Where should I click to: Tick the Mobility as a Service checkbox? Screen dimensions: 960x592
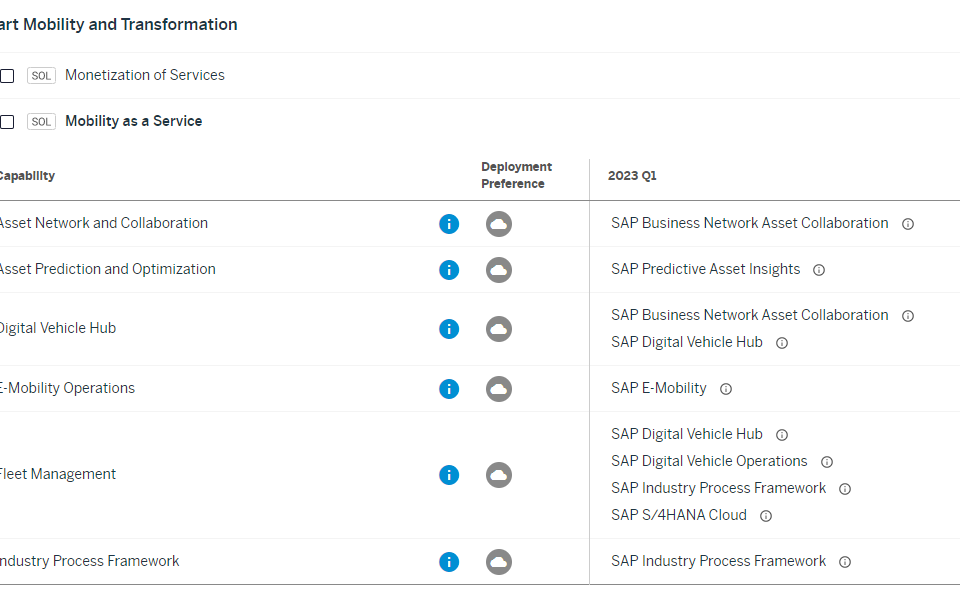click(7, 122)
